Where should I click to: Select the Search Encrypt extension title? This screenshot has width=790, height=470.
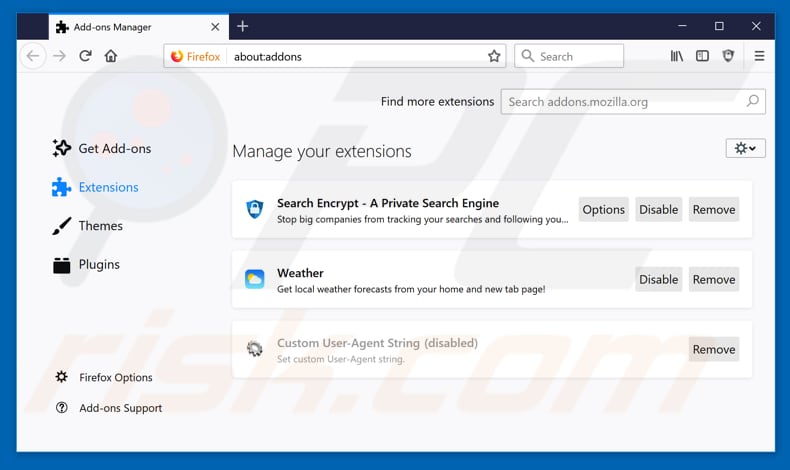pos(388,203)
